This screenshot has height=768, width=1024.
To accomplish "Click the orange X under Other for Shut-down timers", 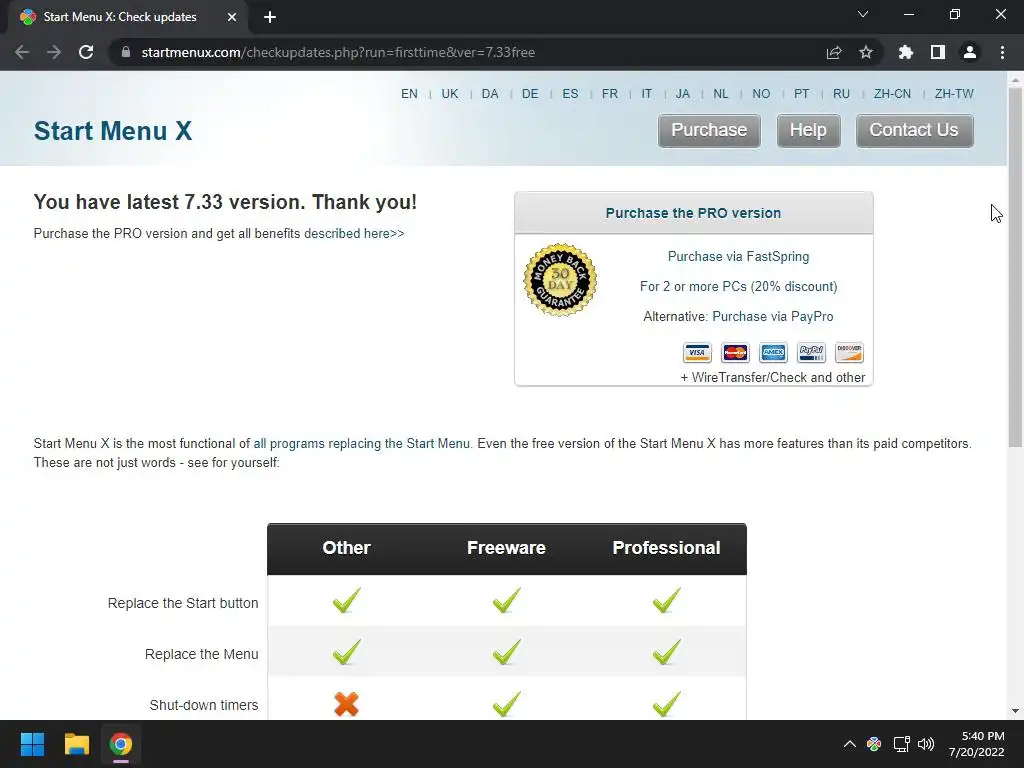I will [346, 704].
